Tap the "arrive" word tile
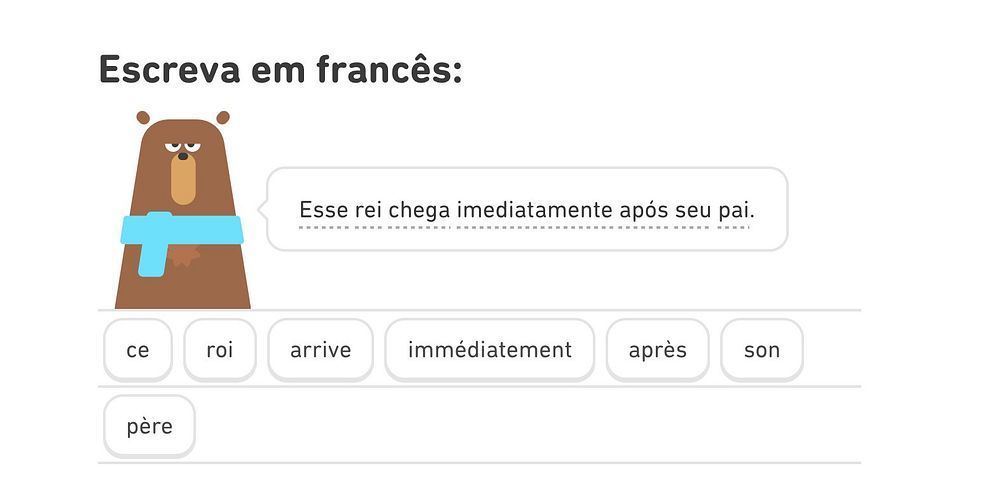1000x483 pixels. point(321,350)
